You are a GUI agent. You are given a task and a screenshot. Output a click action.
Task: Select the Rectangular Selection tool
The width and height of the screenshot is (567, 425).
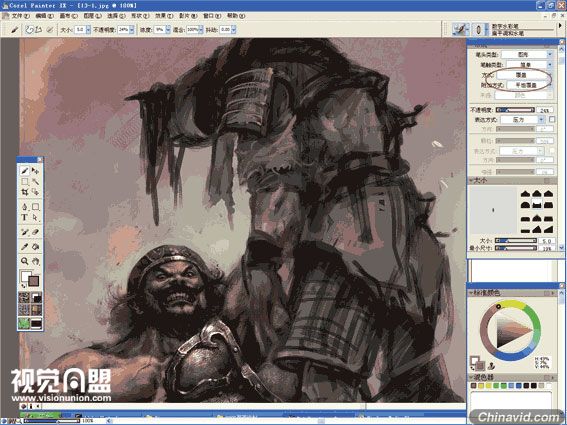25,181
